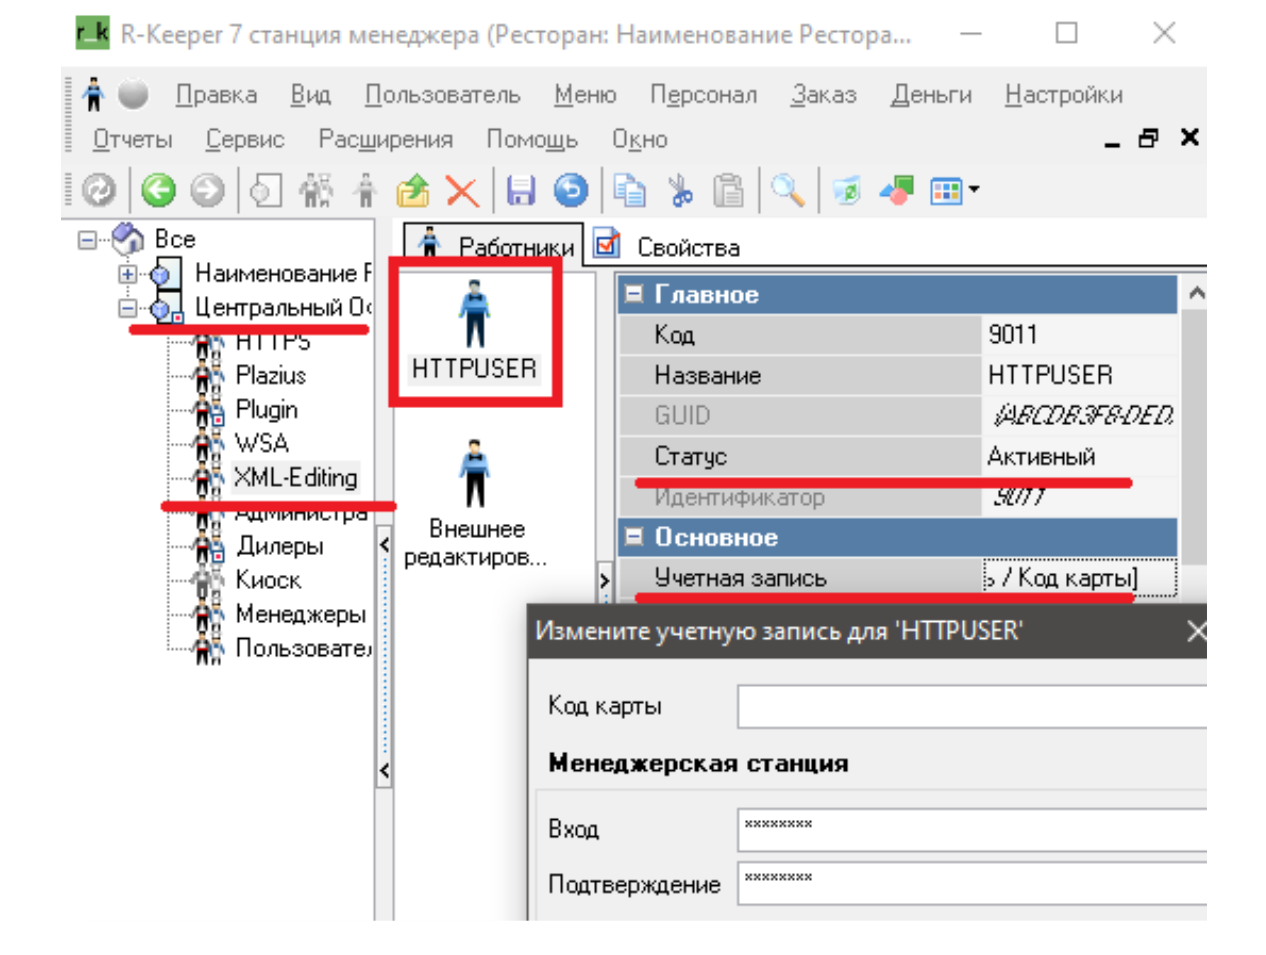Open the Отчеты menu

(x=132, y=139)
